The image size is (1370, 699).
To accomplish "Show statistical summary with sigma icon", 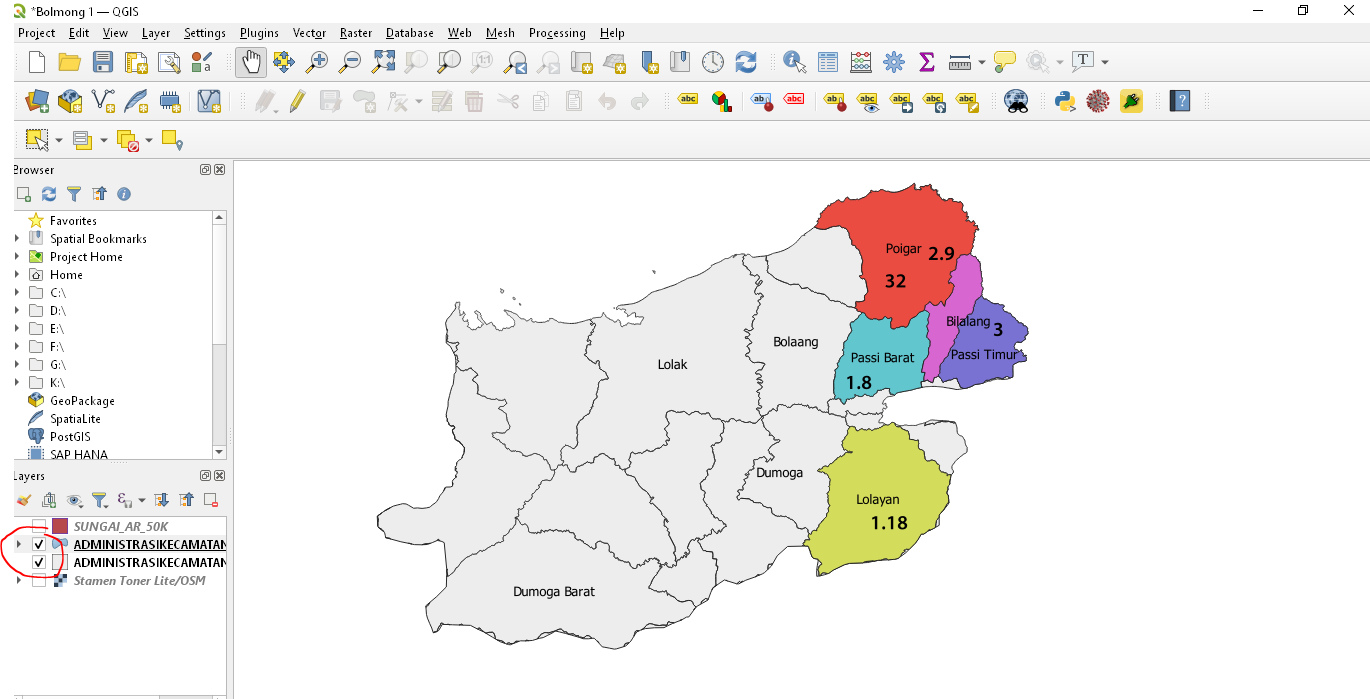I will click(x=926, y=62).
